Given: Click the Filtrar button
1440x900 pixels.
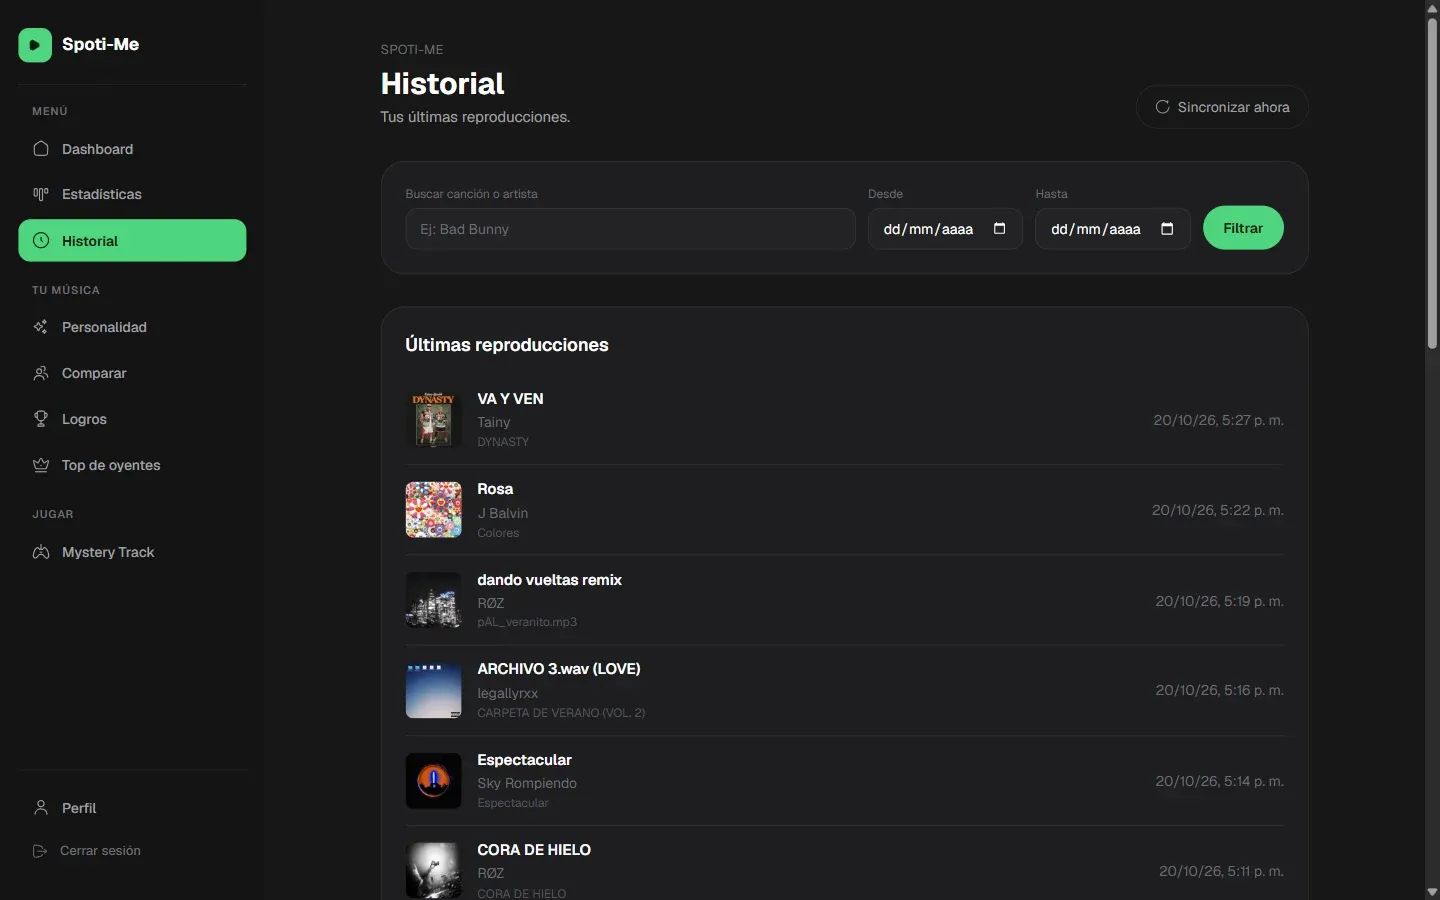Looking at the screenshot, I should [1243, 228].
